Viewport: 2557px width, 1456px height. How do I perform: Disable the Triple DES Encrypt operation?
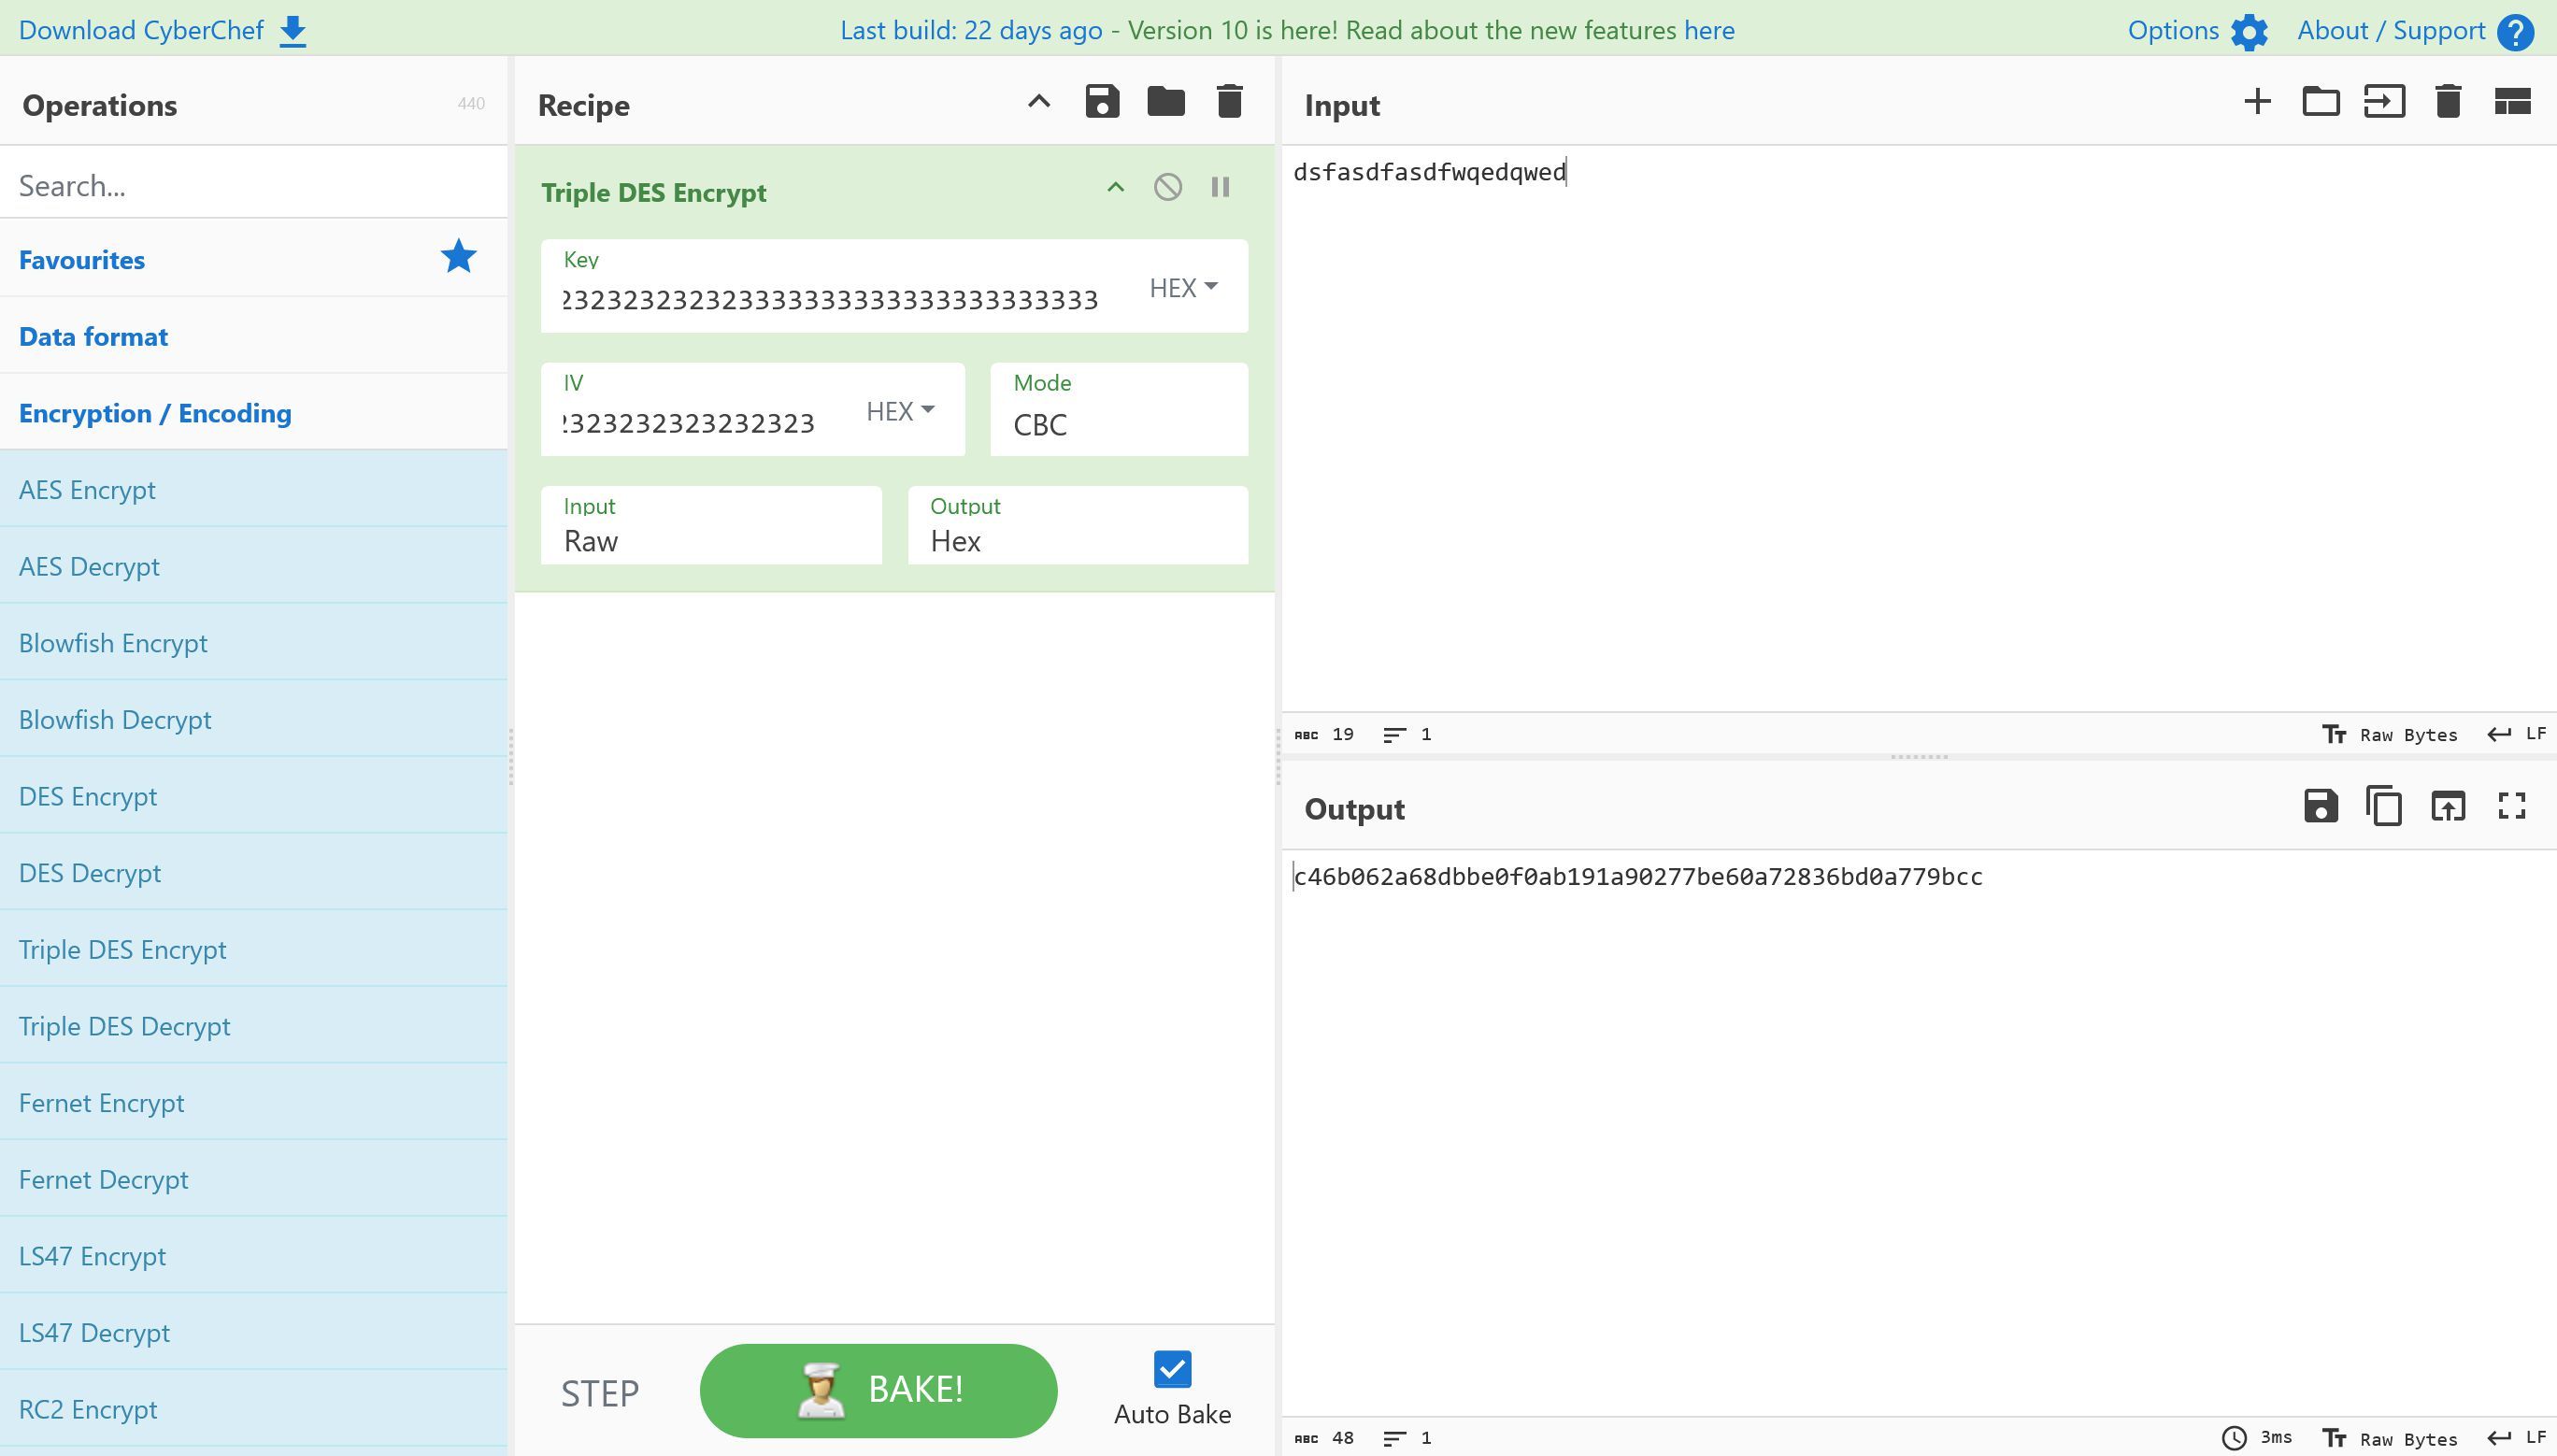pyautogui.click(x=1168, y=187)
